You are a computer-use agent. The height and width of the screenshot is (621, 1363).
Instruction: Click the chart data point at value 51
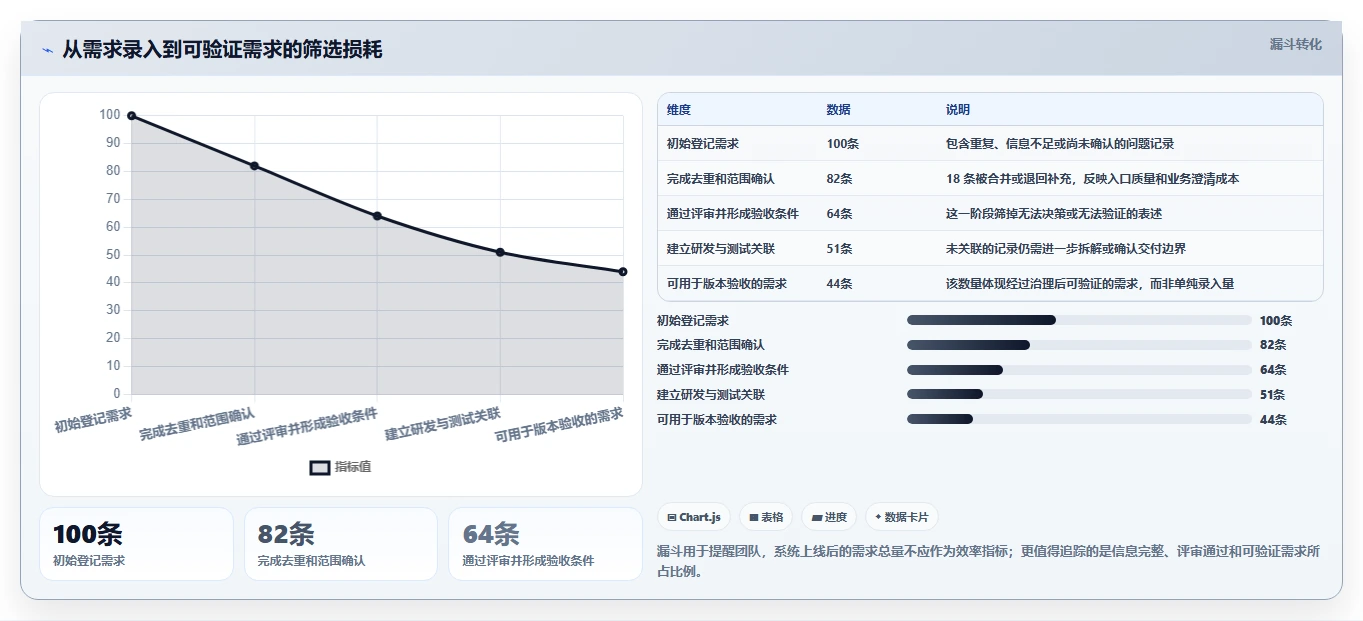click(x=500, y=252)
